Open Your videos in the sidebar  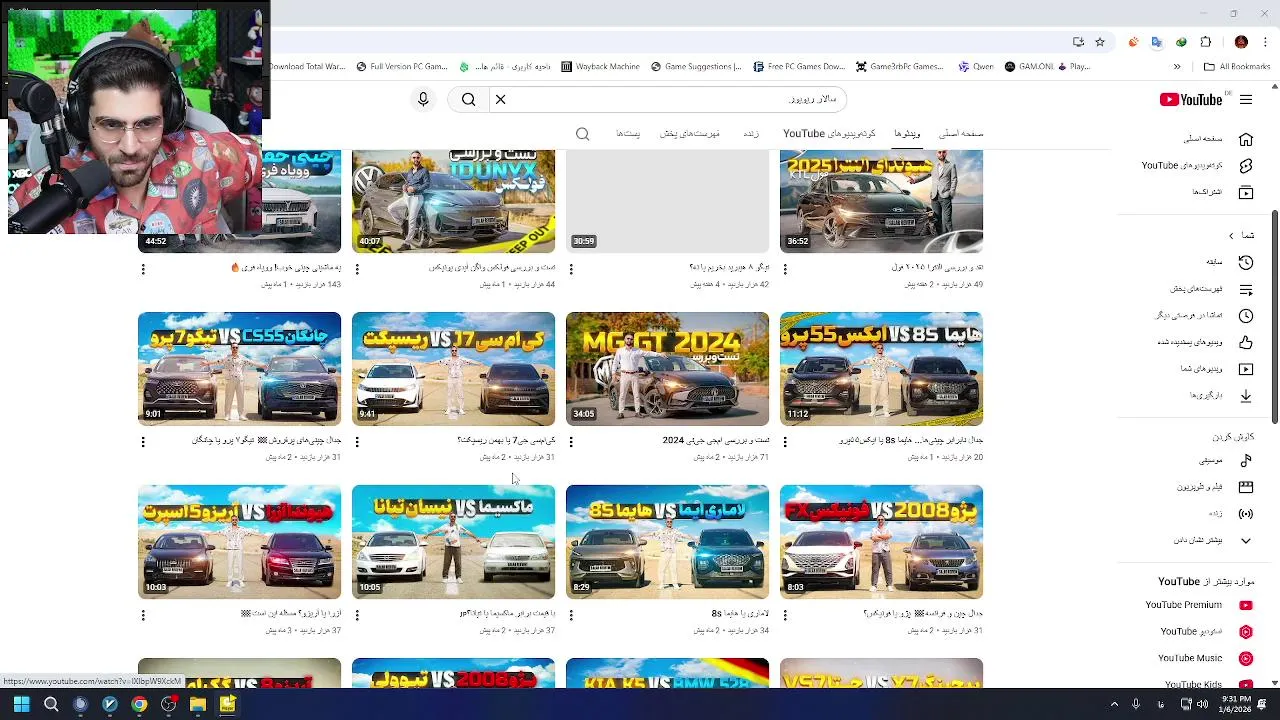click(1215, 369)
